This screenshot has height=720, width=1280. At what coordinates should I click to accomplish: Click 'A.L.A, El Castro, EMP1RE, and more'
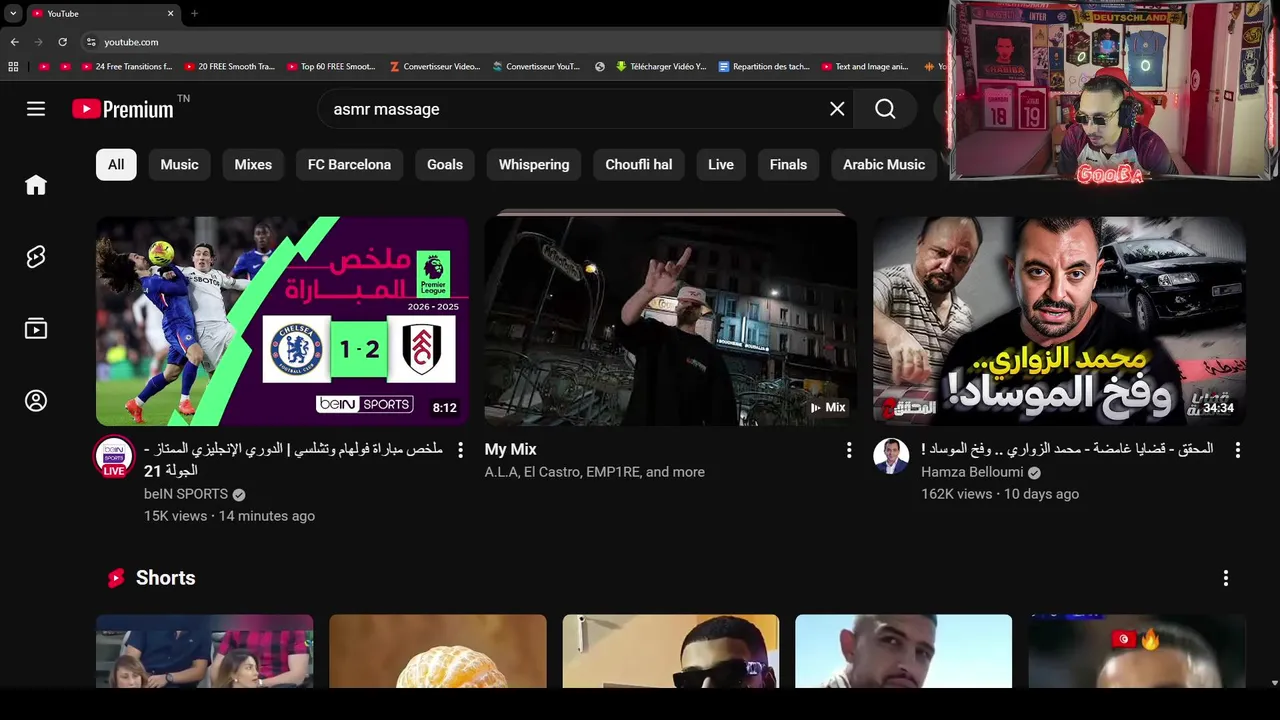coord(595,472)
